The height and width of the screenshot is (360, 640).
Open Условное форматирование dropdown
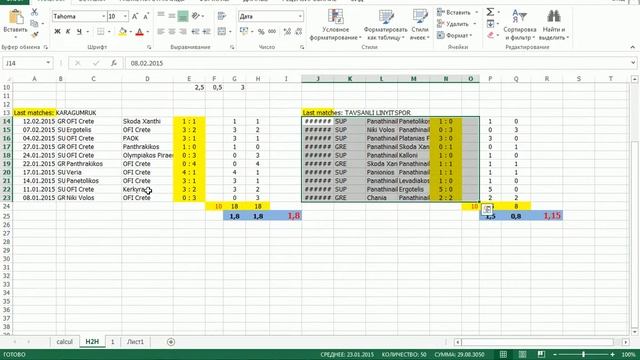pos(335,24)
